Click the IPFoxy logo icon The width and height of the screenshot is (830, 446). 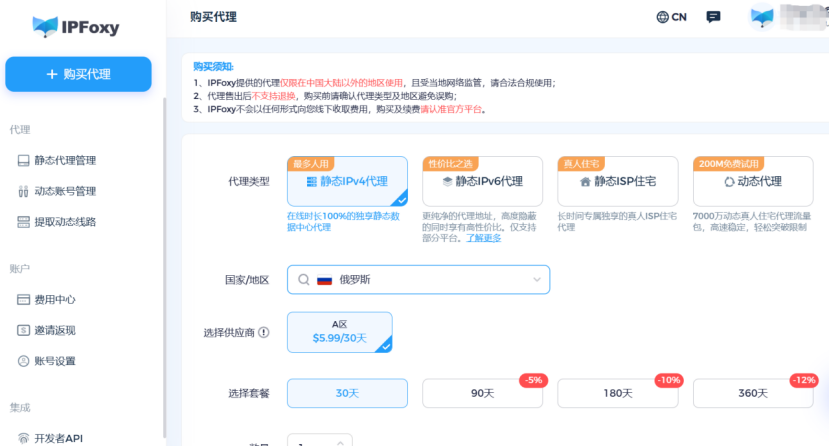pos(45,26)
